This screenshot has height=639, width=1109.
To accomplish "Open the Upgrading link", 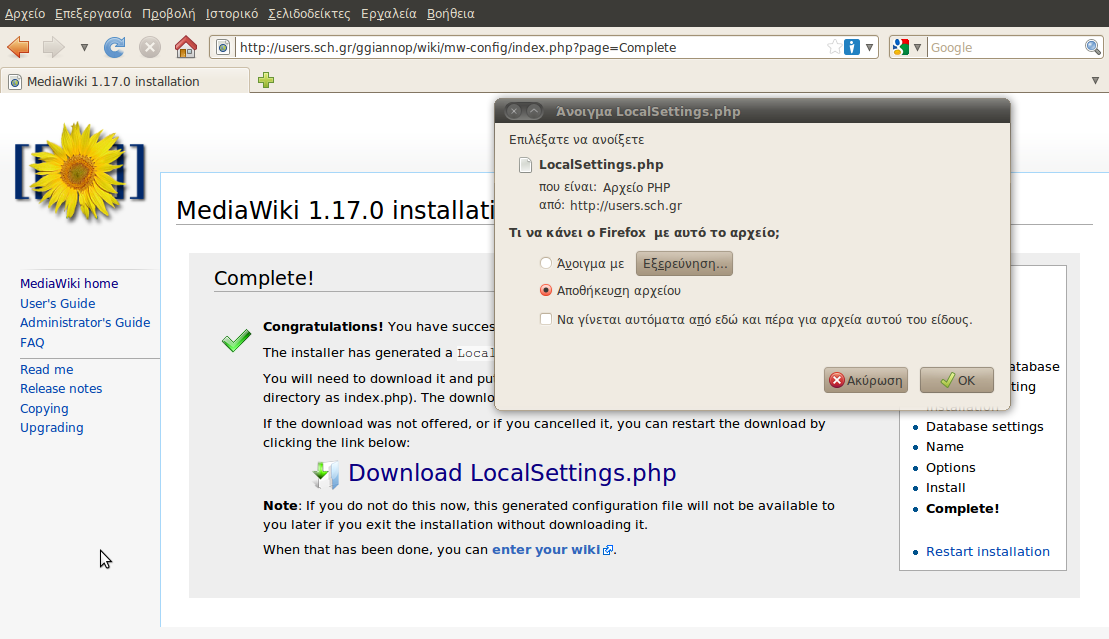I will 52,427.
